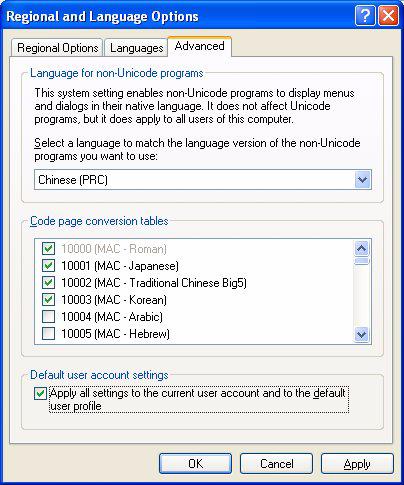The width and height of the screenshot is (404, 485).
Task: Click the OK button
Action: point(195,464)
